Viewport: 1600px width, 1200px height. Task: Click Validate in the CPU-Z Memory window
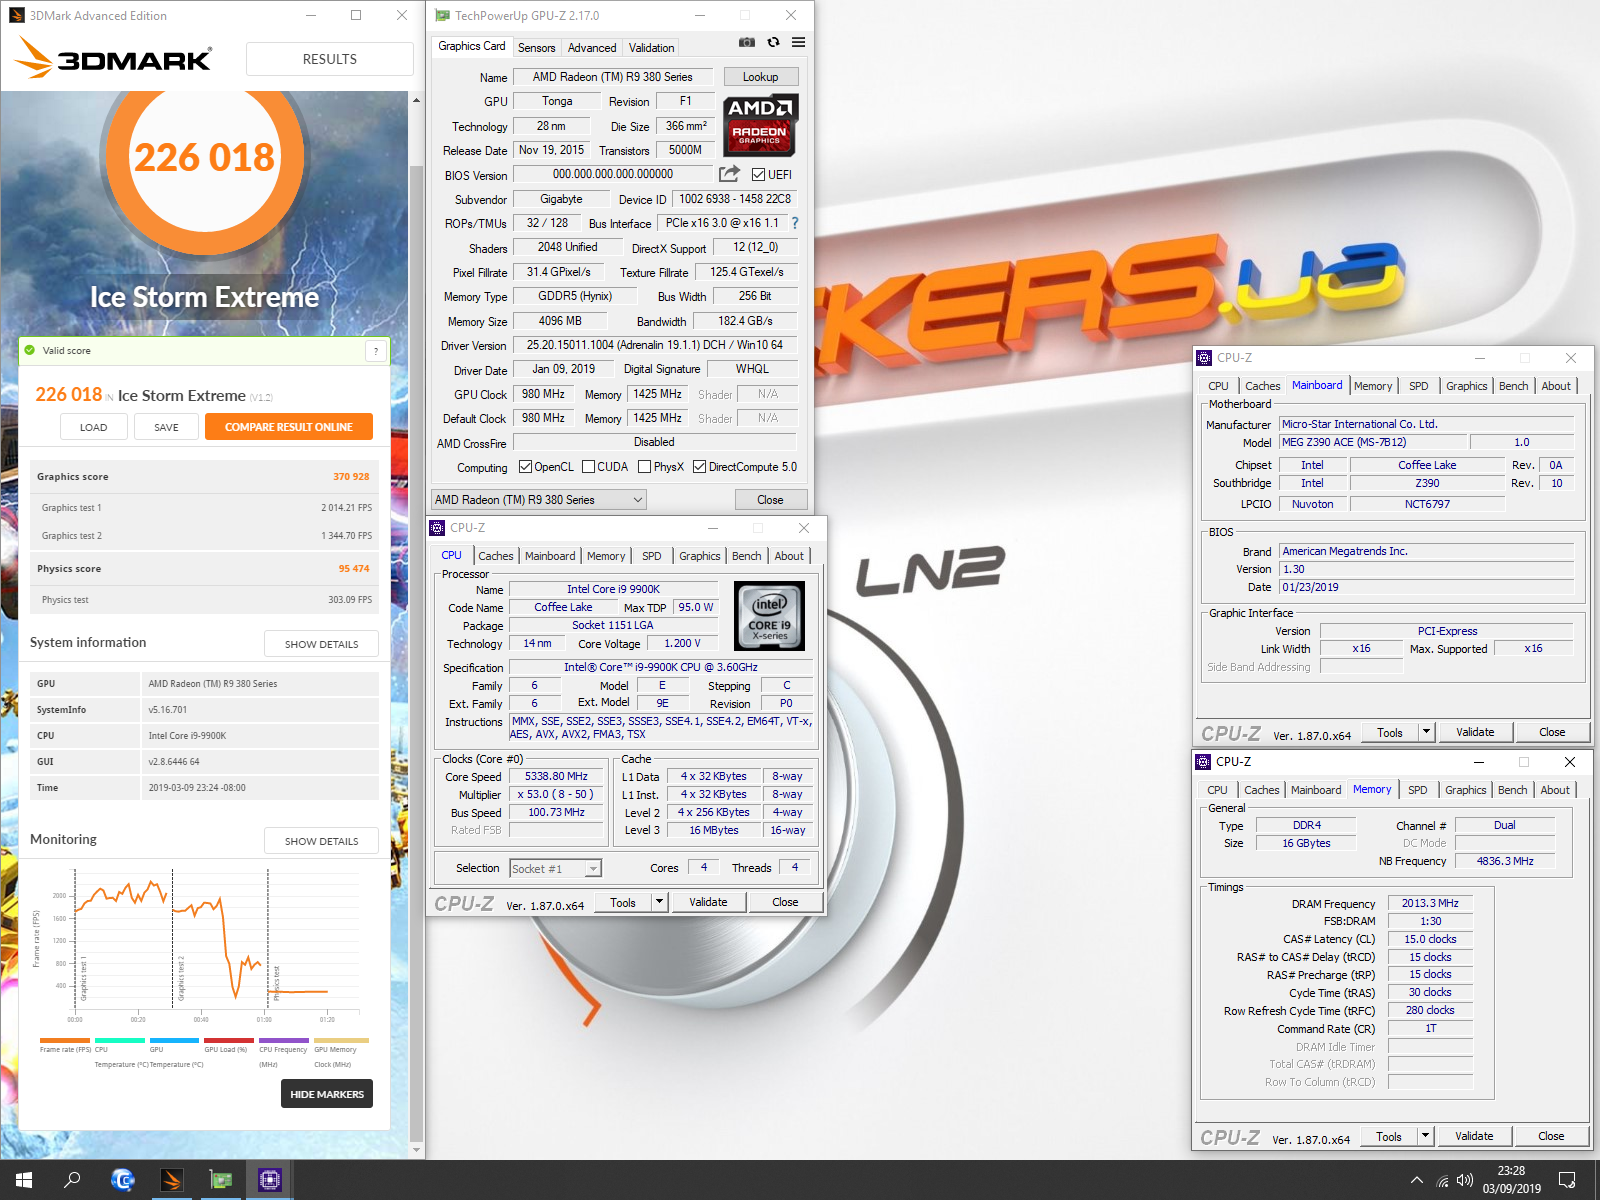pyautogui.click(x=1474, y=1136)
